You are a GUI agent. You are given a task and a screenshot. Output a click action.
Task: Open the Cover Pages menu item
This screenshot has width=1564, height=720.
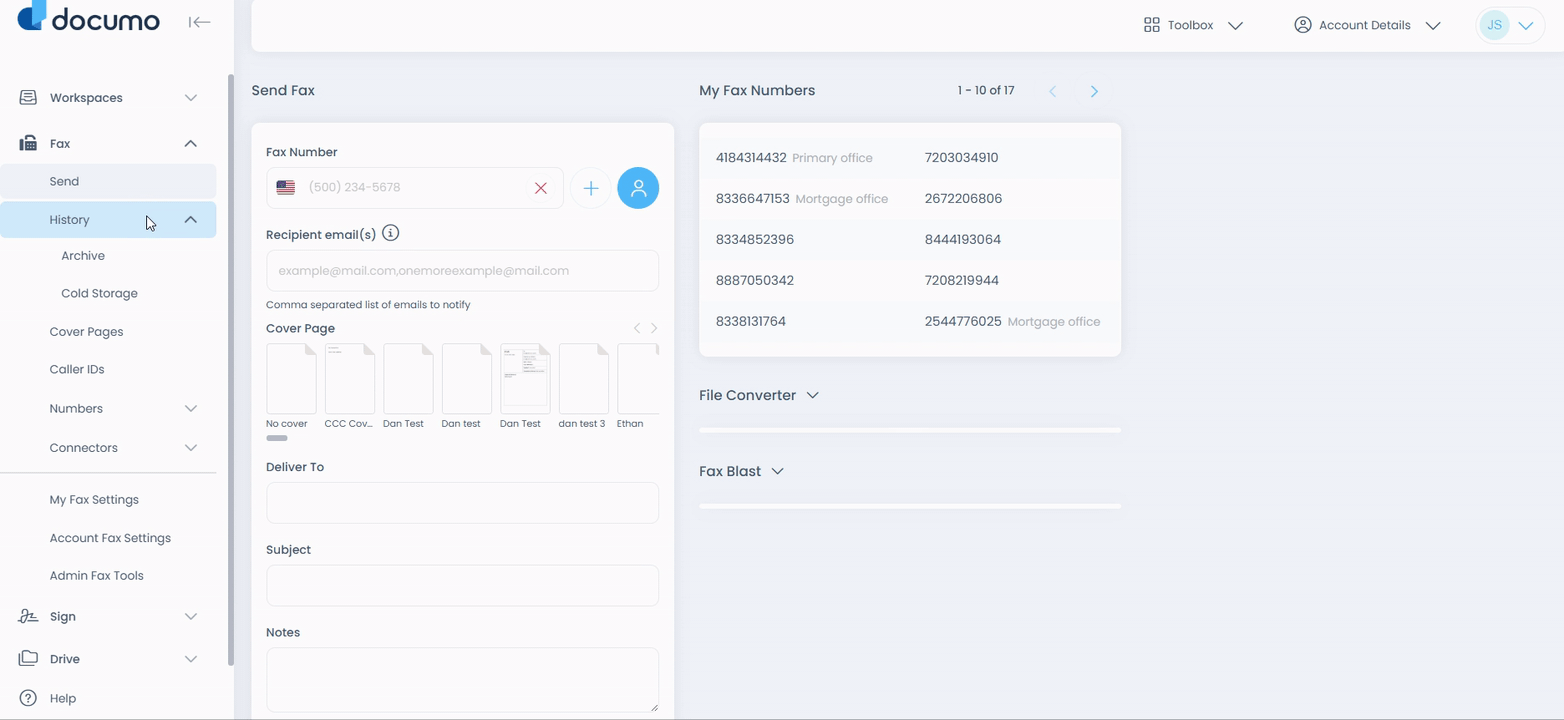[86, 332]
